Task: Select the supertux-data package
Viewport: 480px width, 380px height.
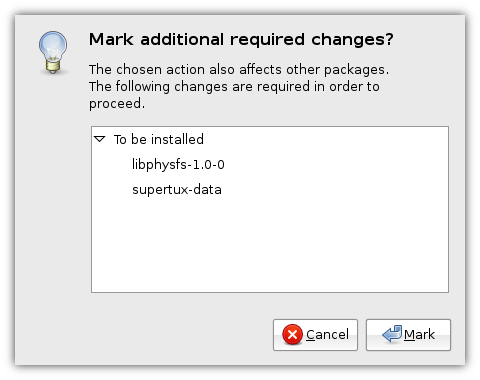Action: [x=177, y=189]
